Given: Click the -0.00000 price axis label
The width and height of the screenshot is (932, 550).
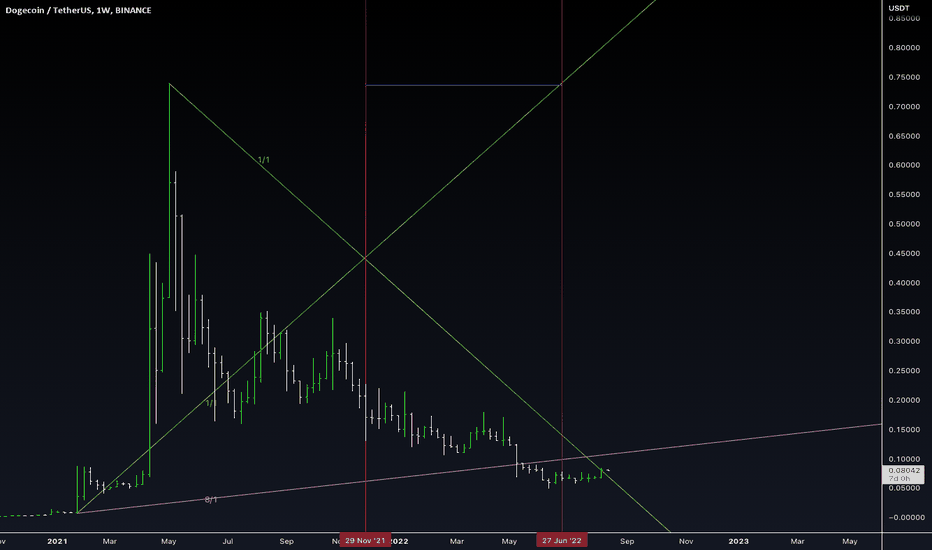Looking at the screenshot, I should (904, 517).
